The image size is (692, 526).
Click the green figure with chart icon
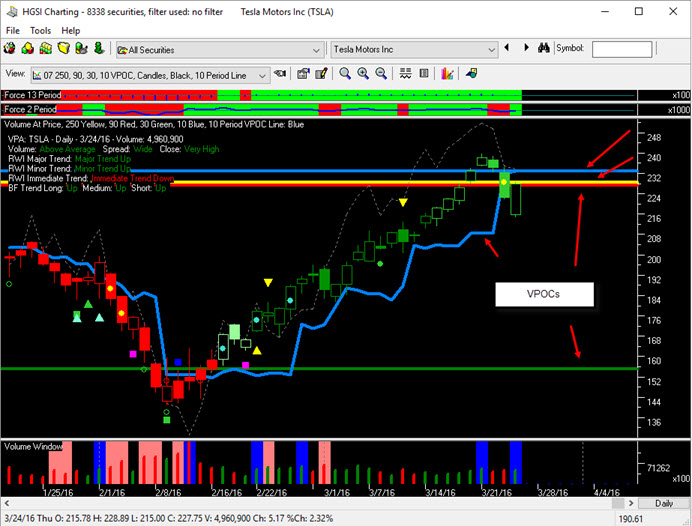[81, 49]
